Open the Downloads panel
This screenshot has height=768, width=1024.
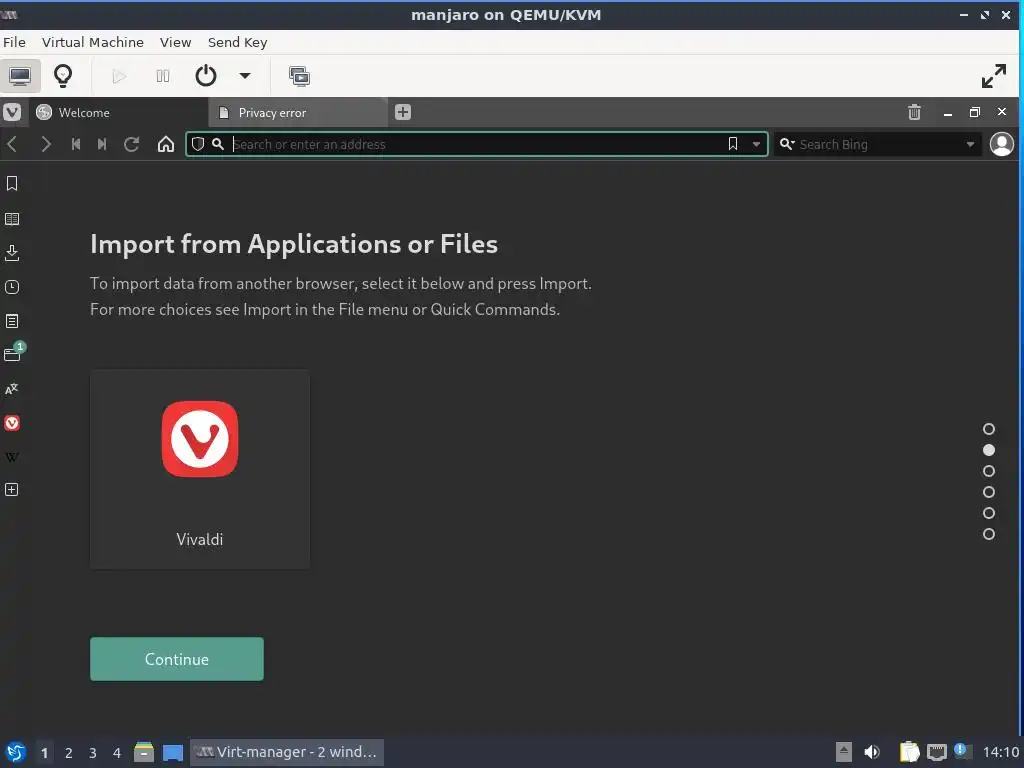point(12,253)
